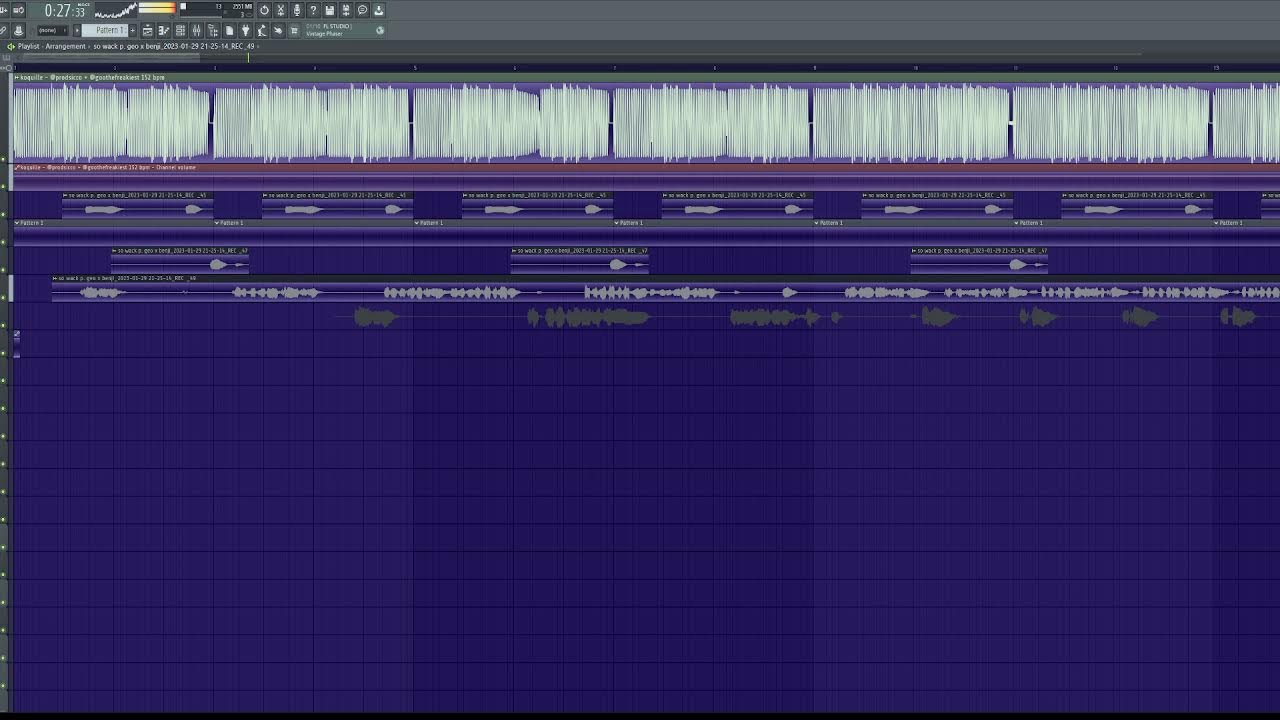
Task: Click the microphone one-click recording icon
Action: click(297, 10)
